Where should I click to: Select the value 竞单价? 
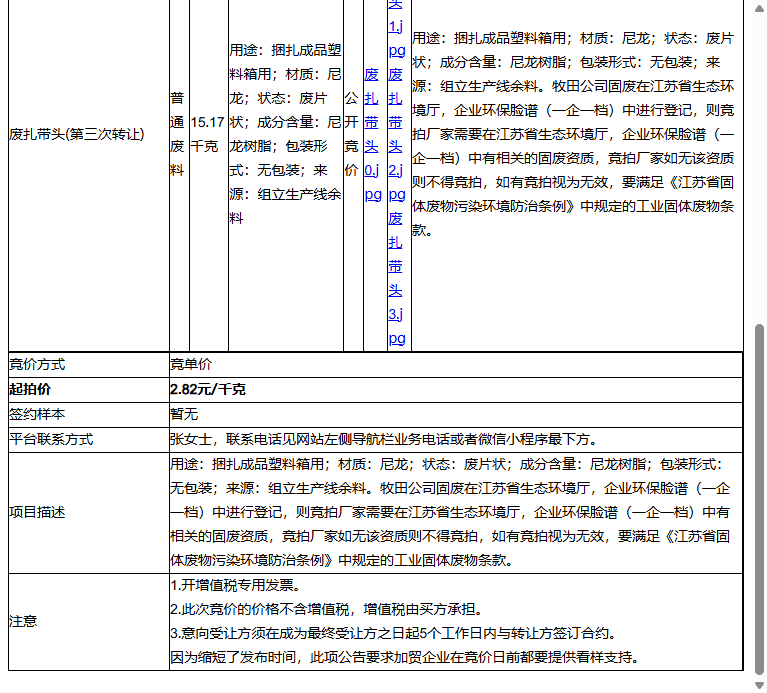point(191,364)
